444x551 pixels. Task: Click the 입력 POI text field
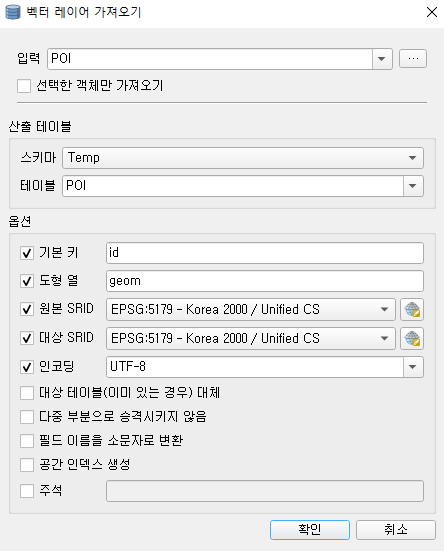click(210, 59)
